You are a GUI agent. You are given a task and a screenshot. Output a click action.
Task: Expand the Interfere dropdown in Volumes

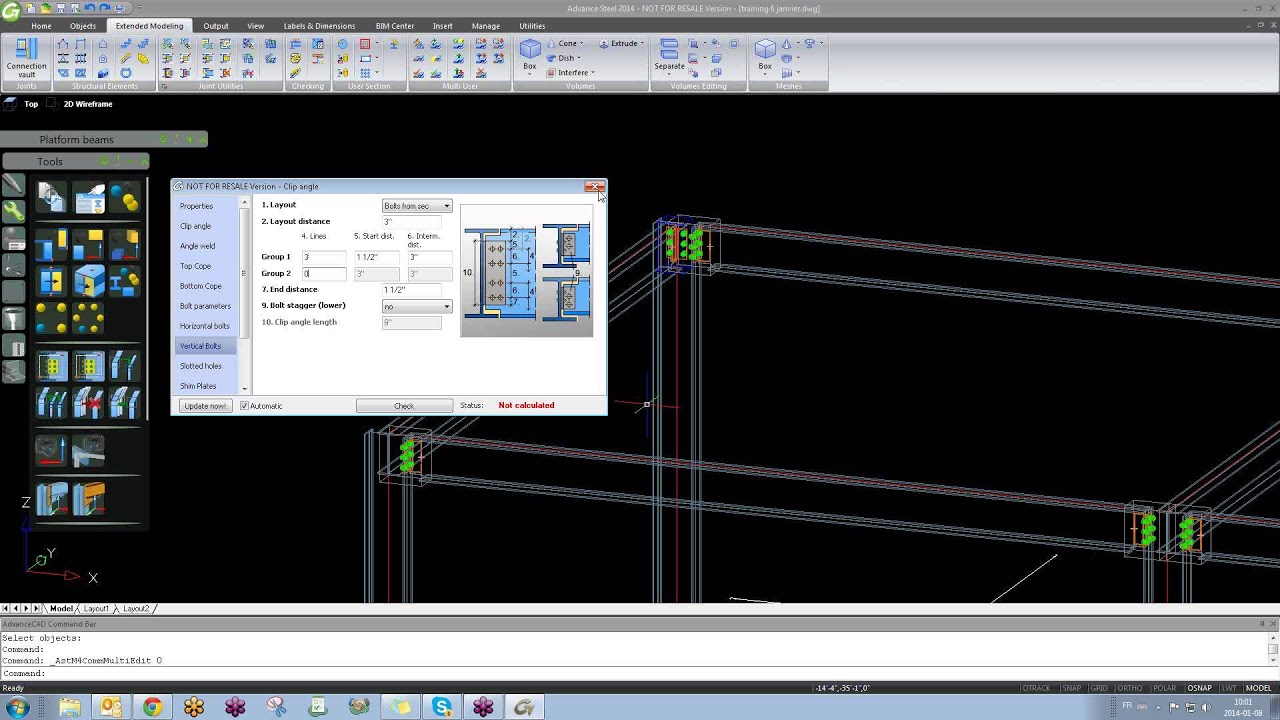[593, 73]
